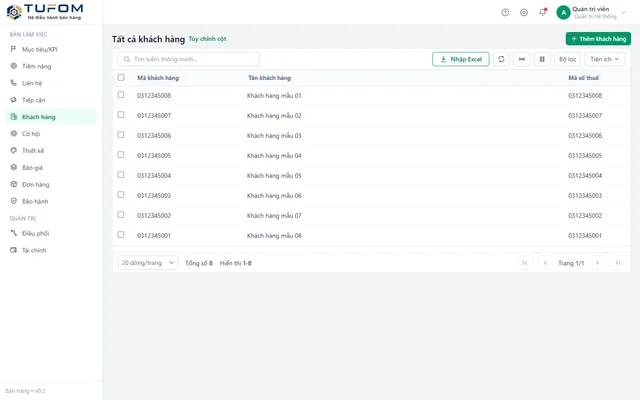
Task: Select checkbox for Khách hàng mẫu 05
Action: point(121,175)
